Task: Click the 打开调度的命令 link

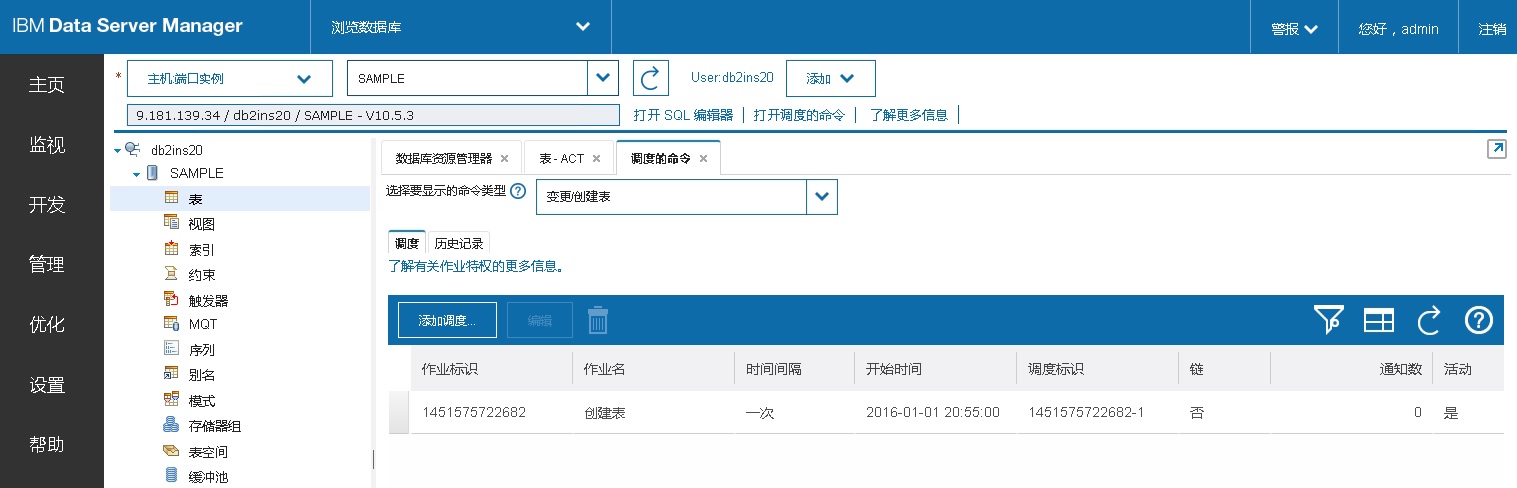Action: click(x=799, y=115)
